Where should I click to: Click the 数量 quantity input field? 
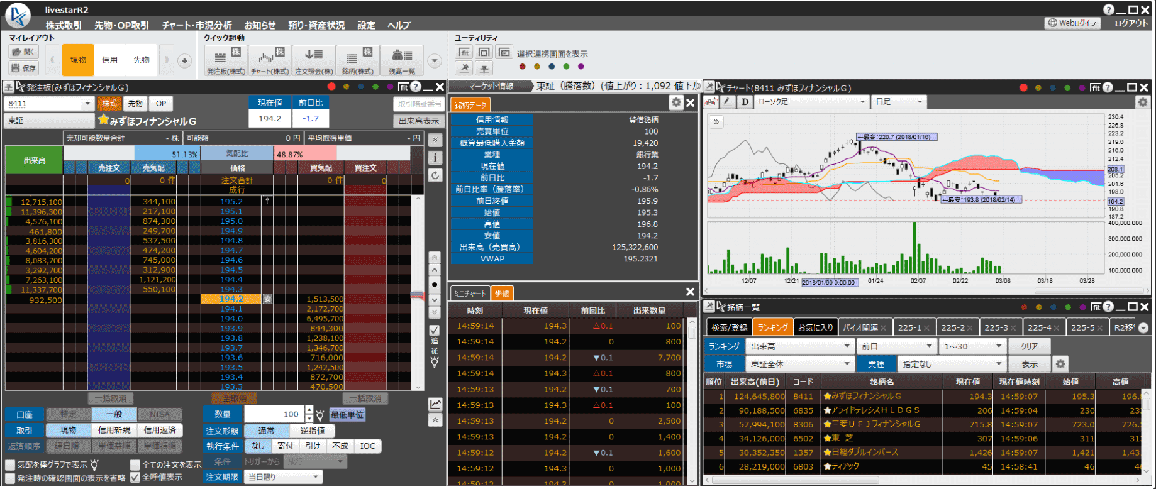(x=276, y=415)
